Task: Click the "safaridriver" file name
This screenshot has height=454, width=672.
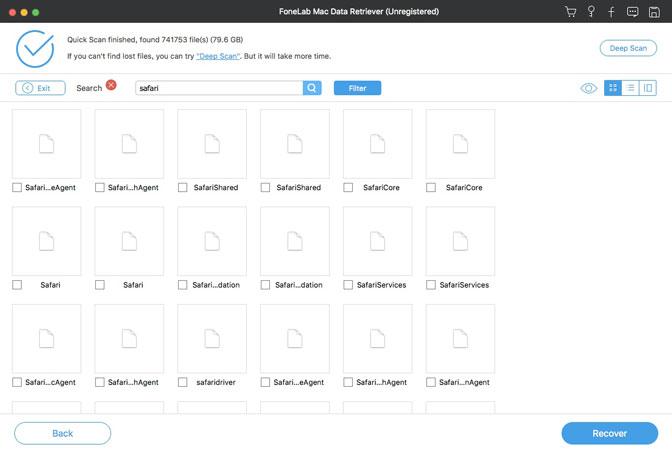Action: [216, 382]
